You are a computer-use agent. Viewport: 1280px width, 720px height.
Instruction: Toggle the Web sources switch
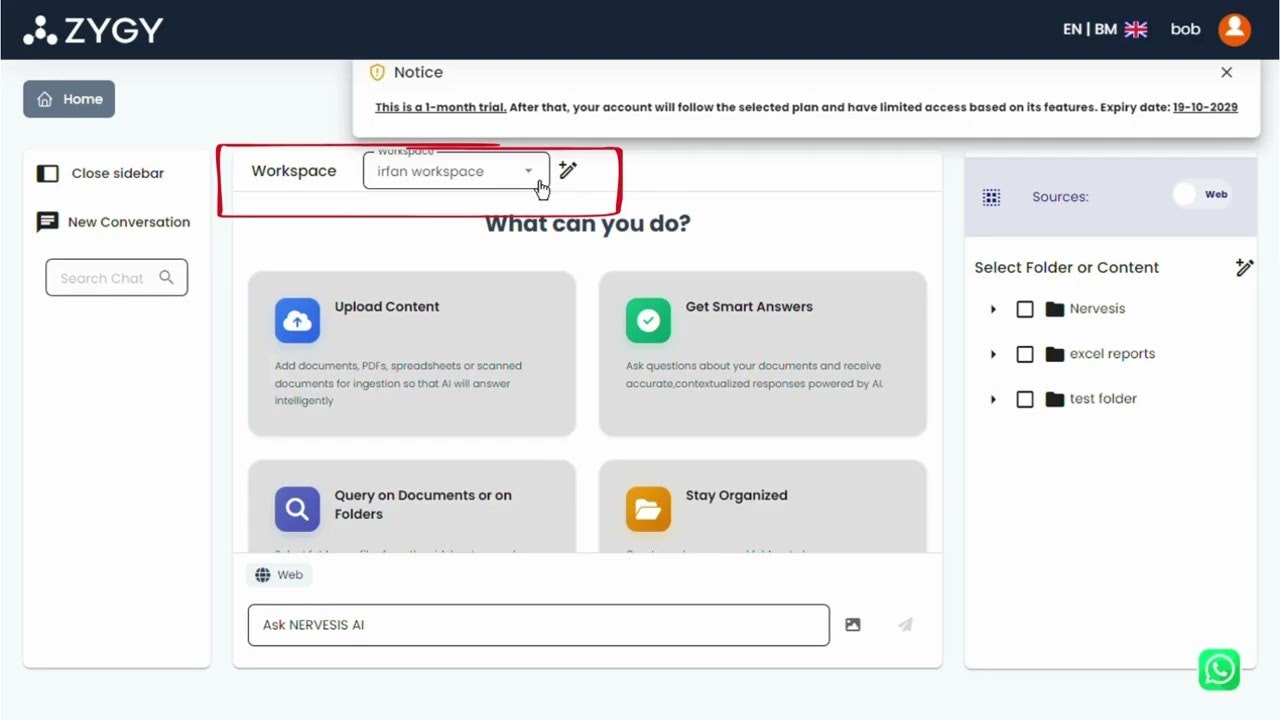[x=1202, y=195]
